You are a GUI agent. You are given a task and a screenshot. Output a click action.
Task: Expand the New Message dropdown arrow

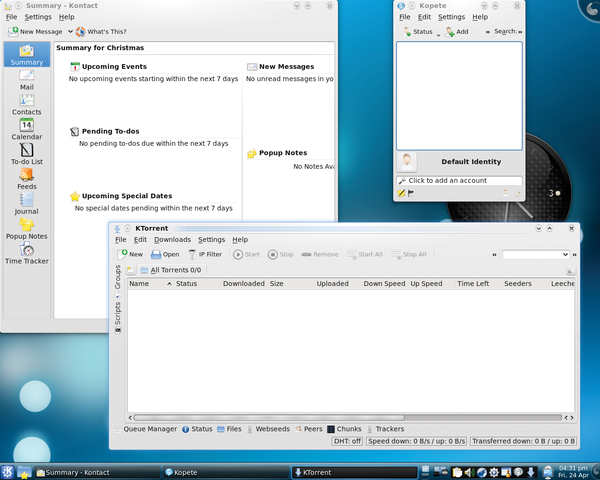point(70,31)
